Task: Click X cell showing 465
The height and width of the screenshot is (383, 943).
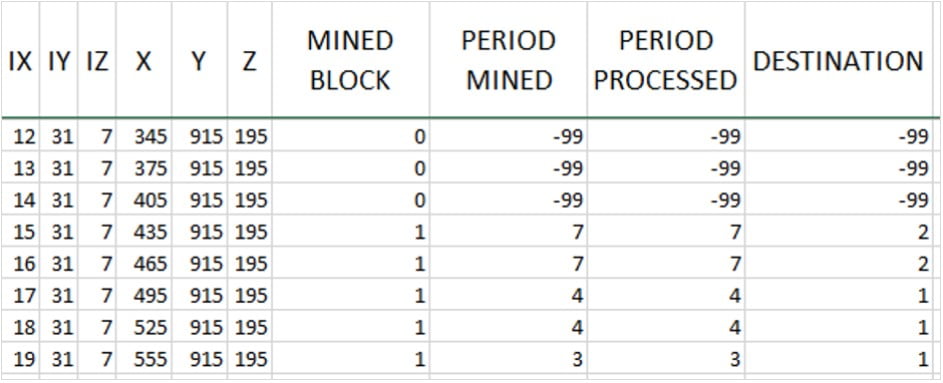Action: 144,264
